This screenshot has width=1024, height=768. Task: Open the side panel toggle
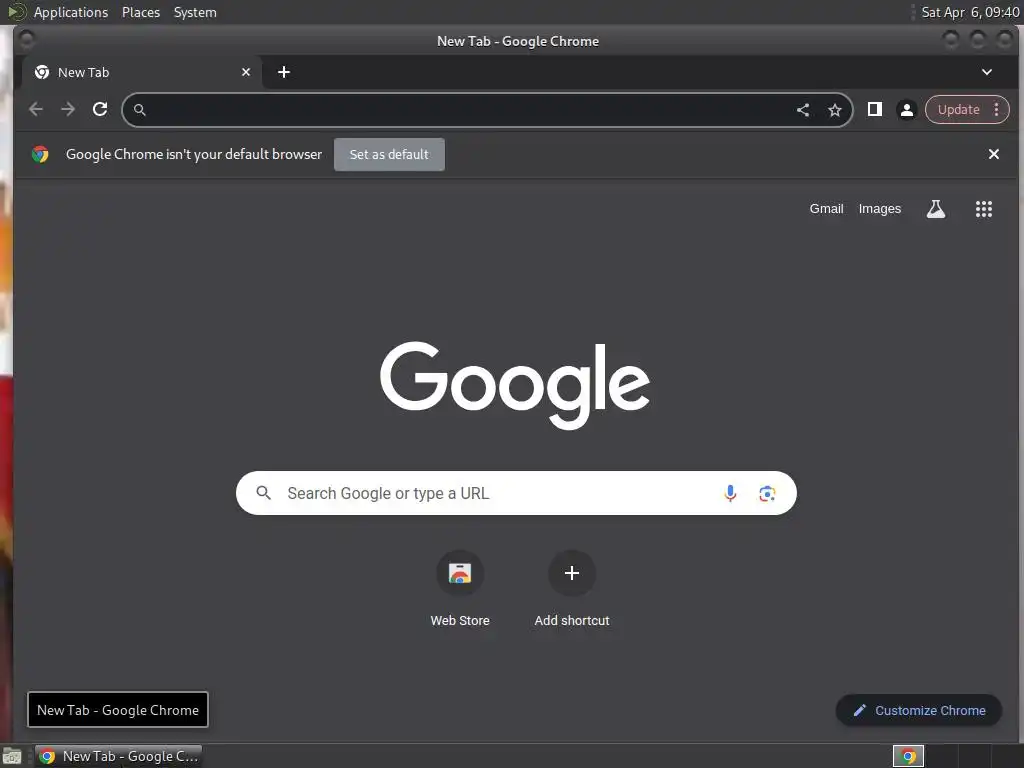[x=875, y=110]
